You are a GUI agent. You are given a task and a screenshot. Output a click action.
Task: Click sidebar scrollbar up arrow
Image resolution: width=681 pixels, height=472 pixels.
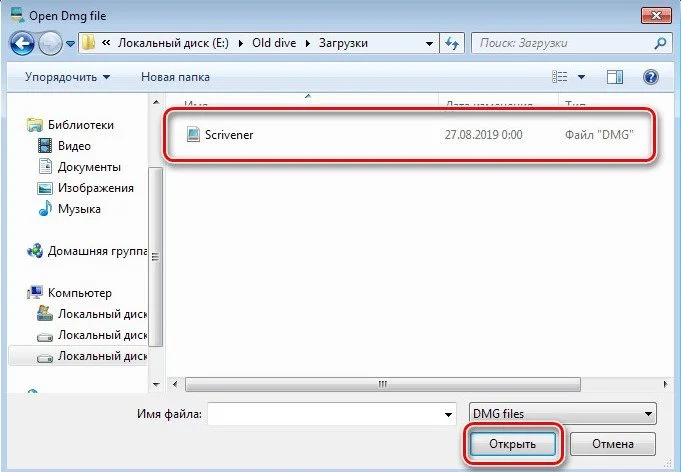coord(156,102)
